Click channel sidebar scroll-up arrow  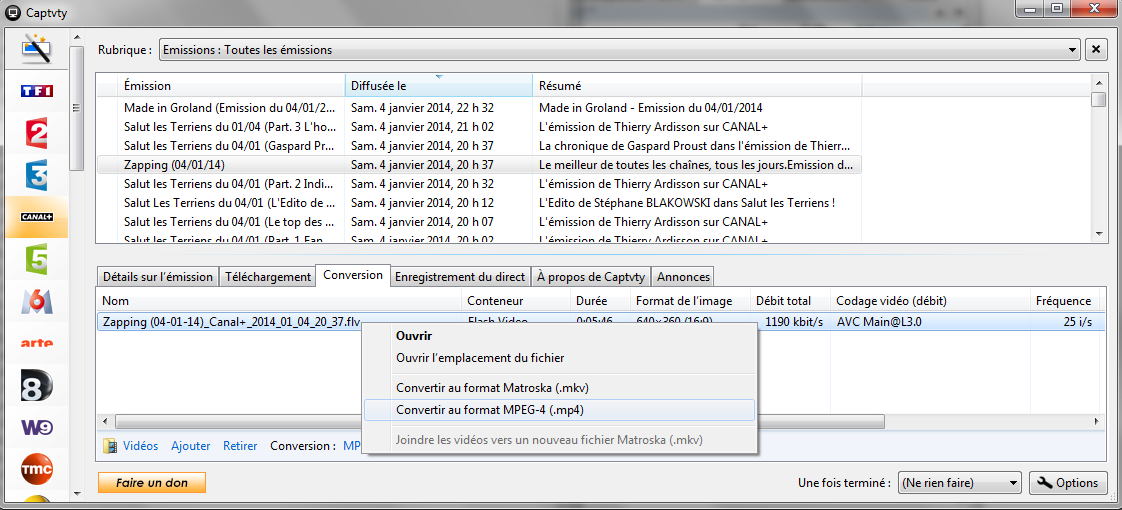pyautogui.click(x=77, y=36)
